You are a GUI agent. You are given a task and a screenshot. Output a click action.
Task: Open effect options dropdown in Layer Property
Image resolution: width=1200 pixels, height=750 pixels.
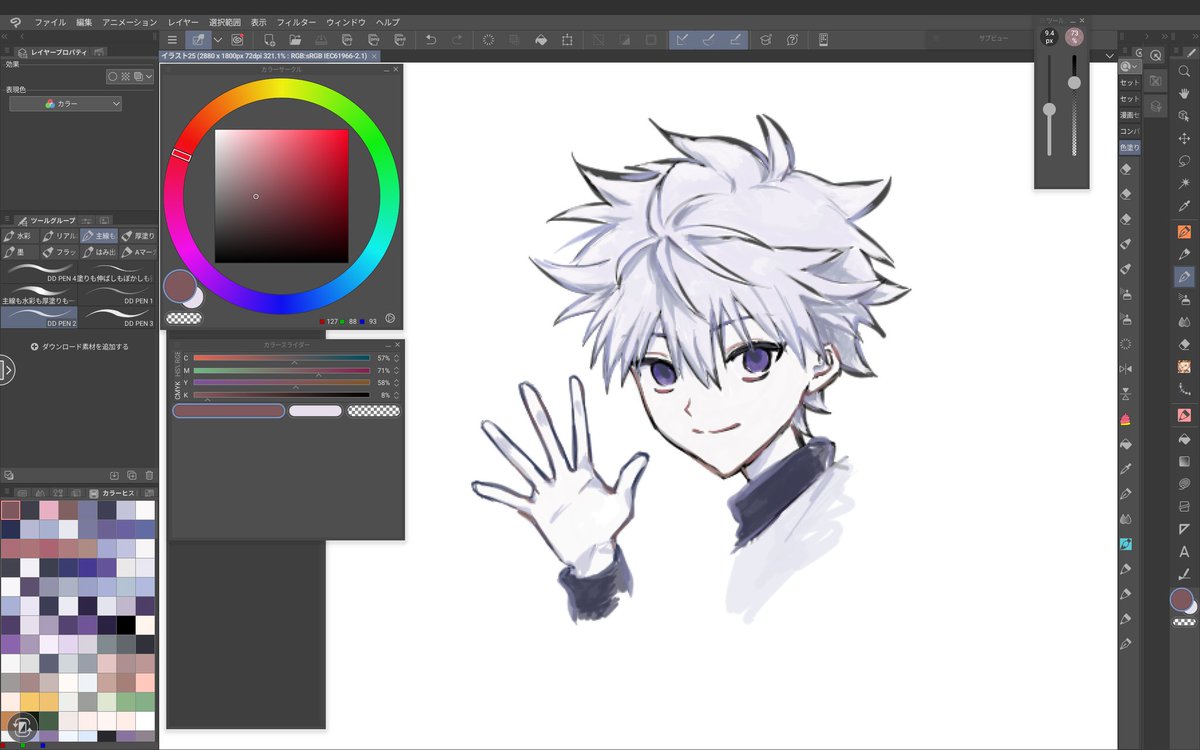(x=150, y=76)
